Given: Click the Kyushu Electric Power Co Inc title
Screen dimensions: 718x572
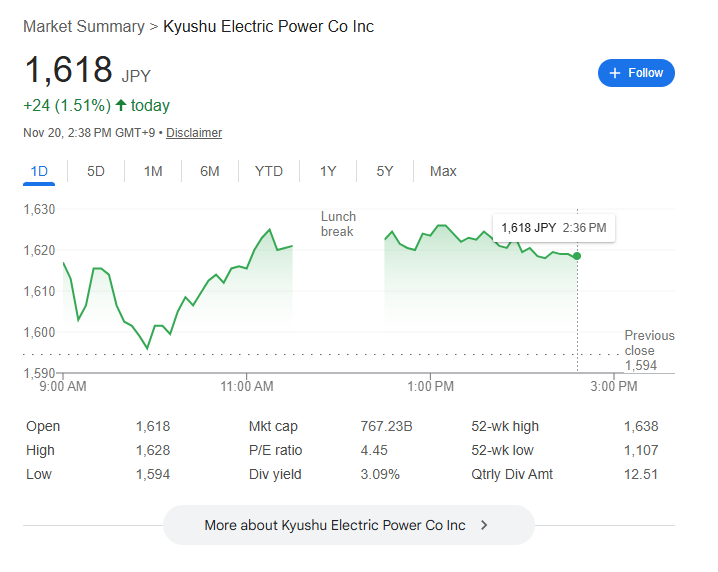Looking at the screenshot, I should click(x=268, y=27).
